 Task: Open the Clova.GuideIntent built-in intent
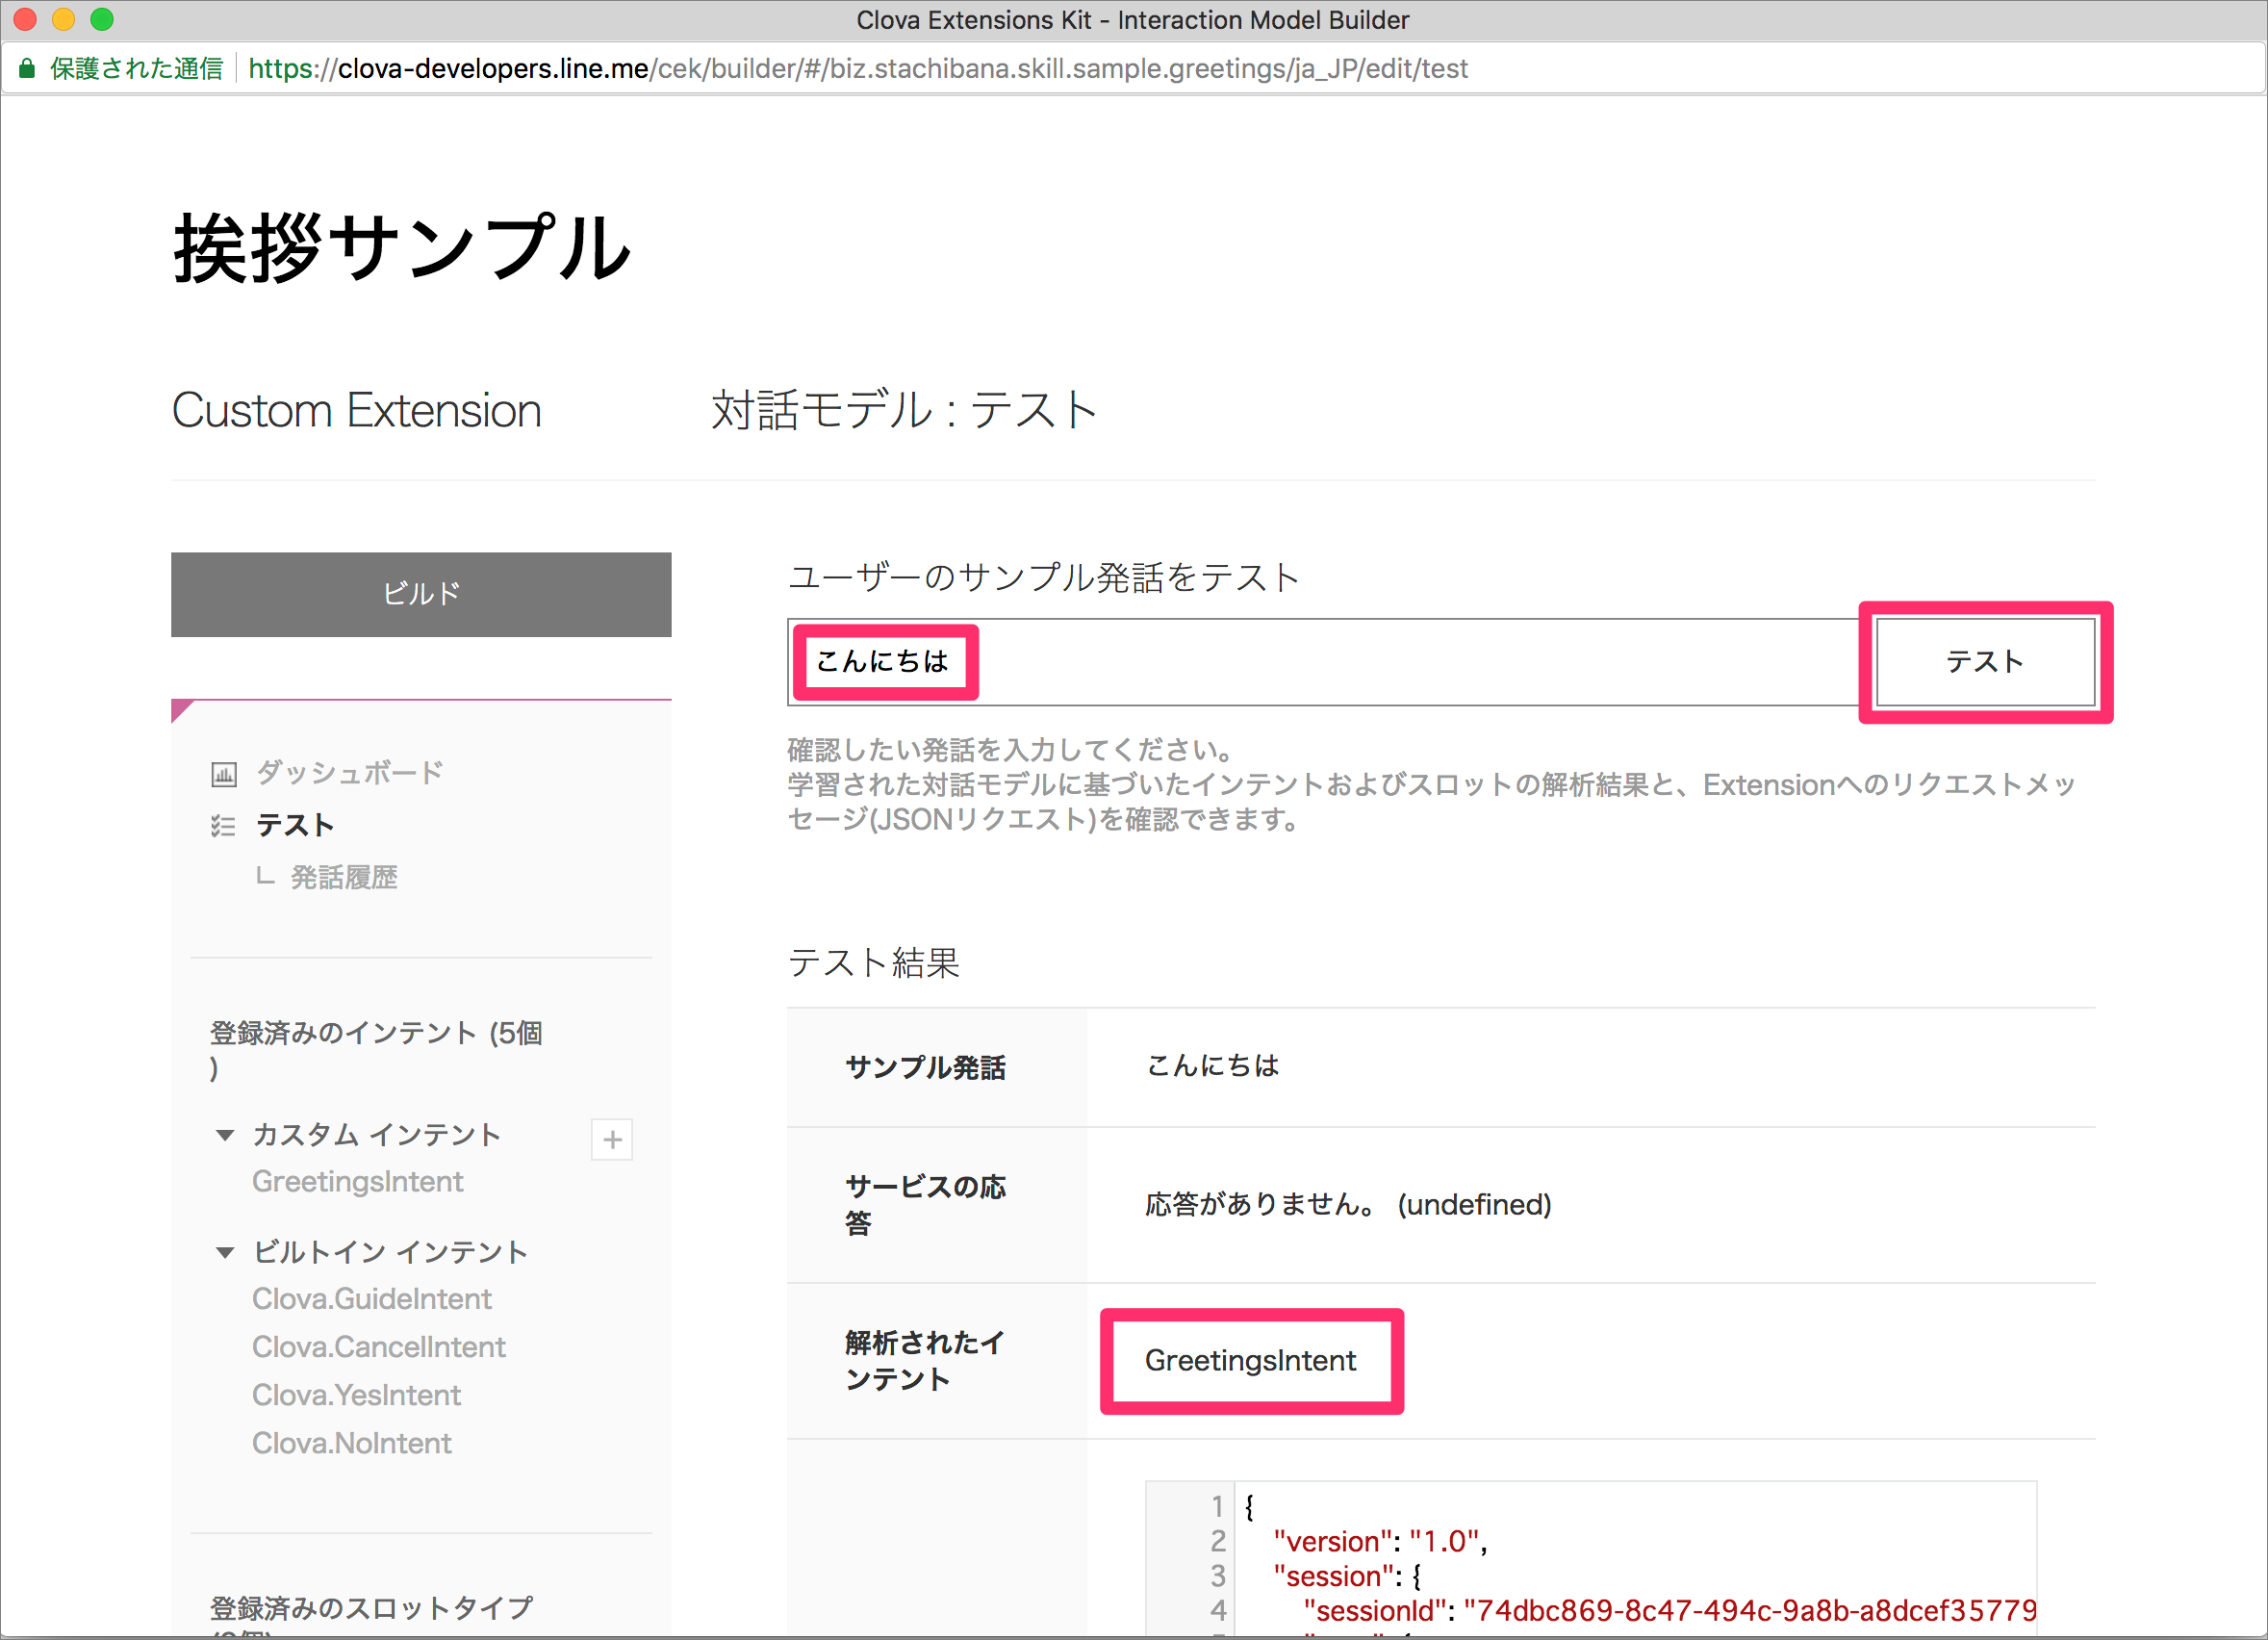pyautogui.click(x=372, y=1299)
